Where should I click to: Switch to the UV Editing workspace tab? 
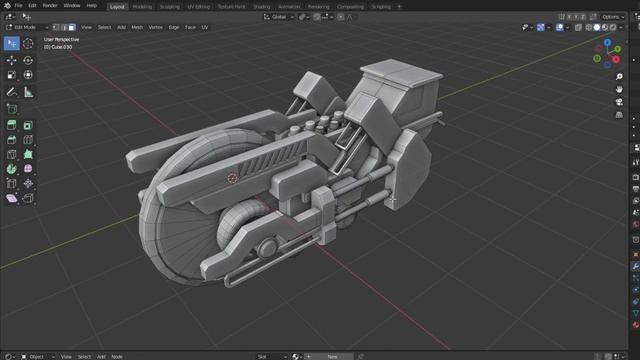click(x=198, y=7)
